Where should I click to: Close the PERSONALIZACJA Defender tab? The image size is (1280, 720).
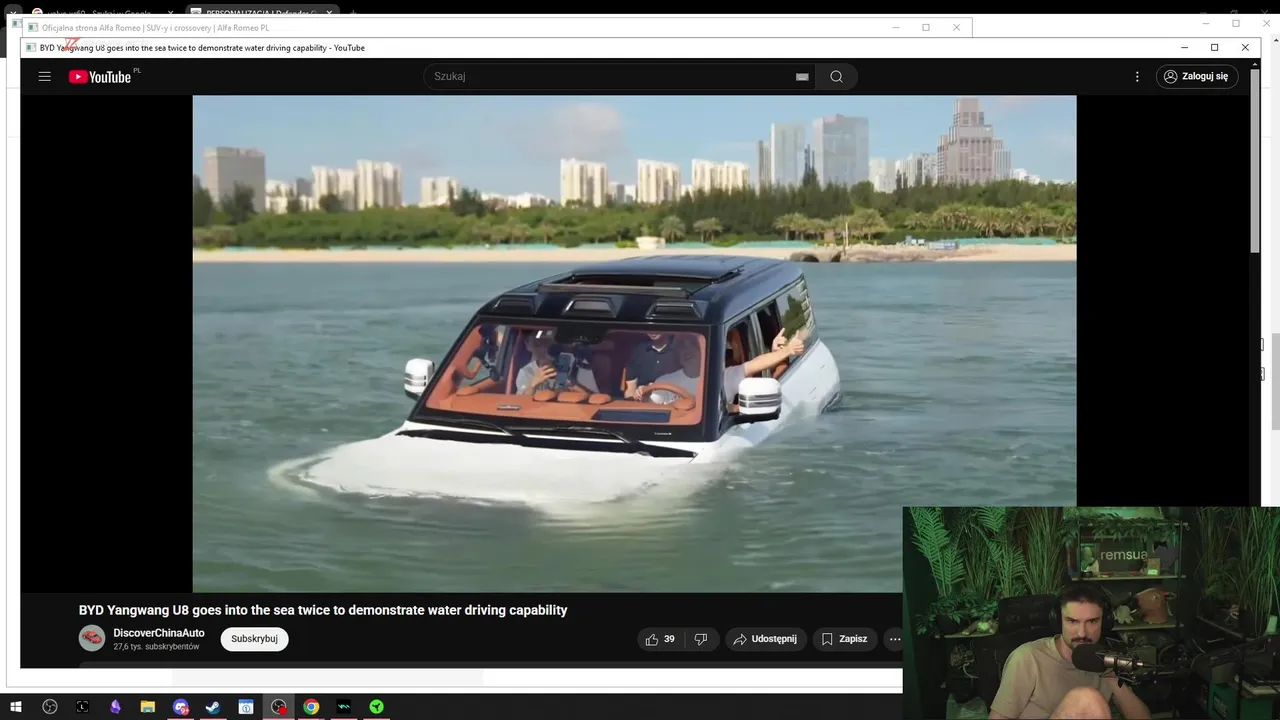[x=329, y=13]
